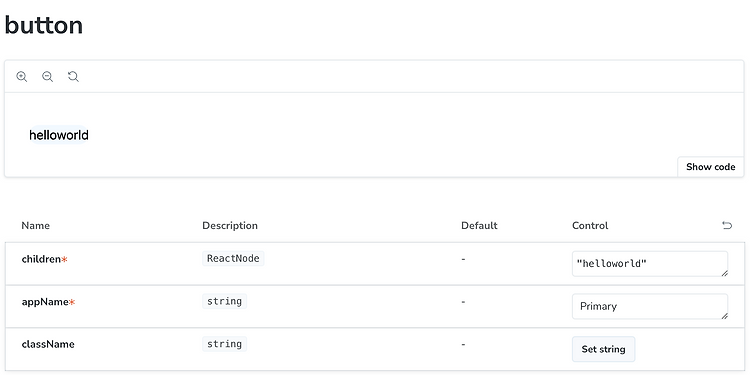Click the Control column header
750x375 pixels.
pos(590,225)
